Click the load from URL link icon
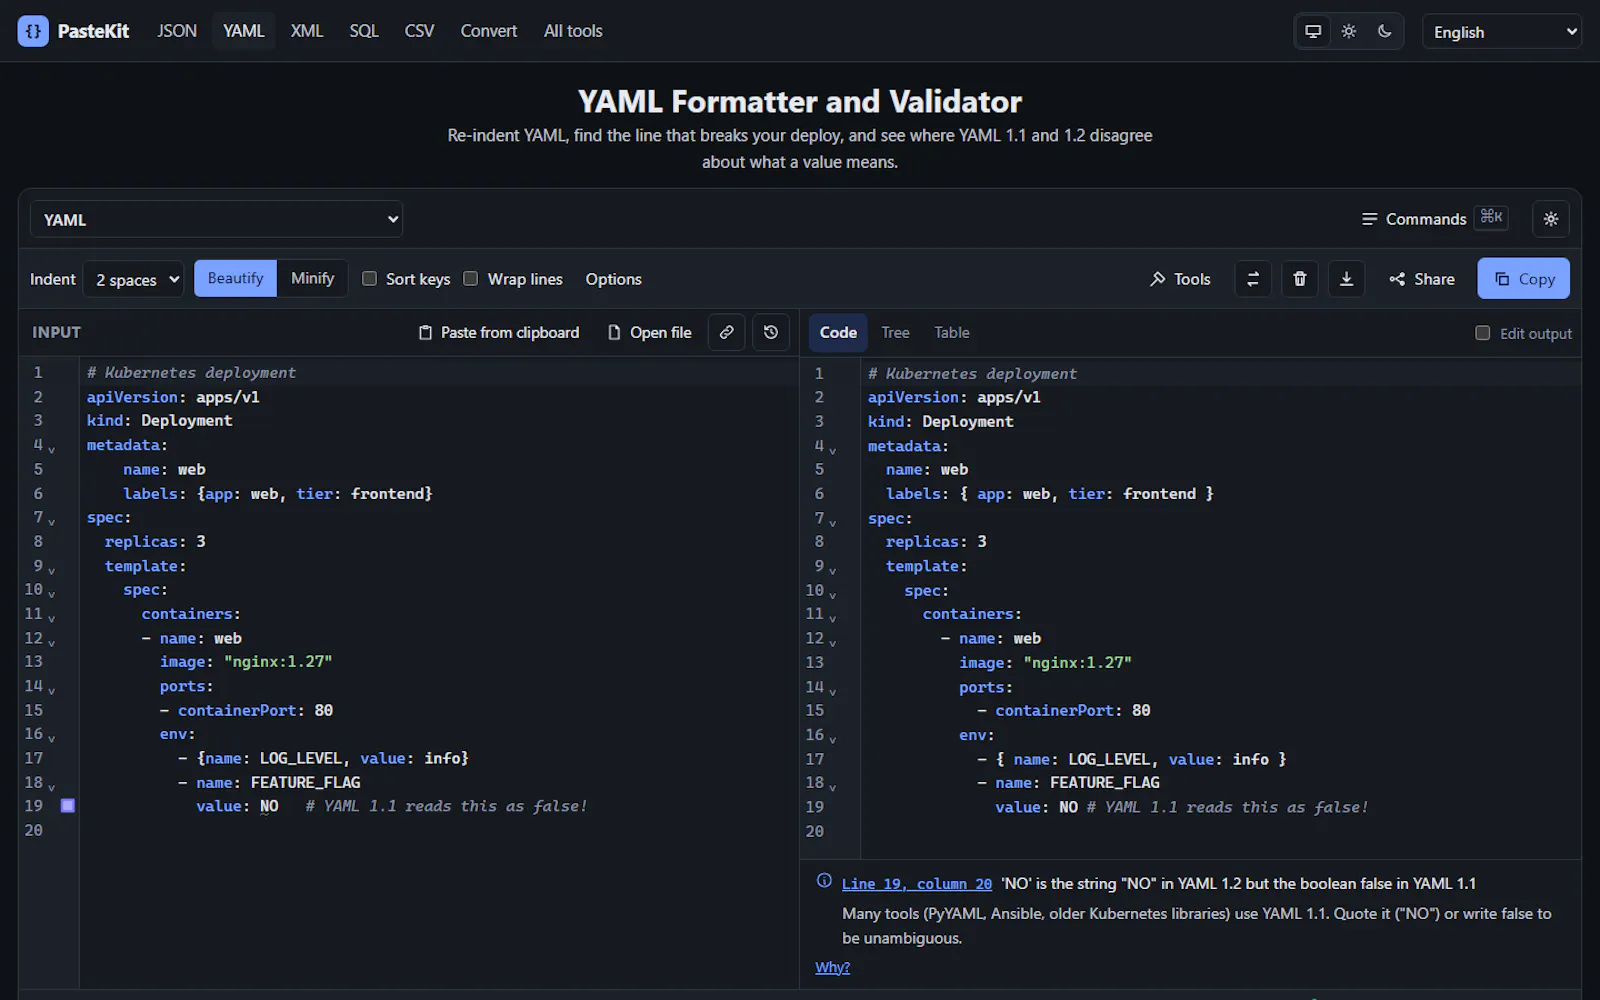Image resolution: width=1600 pixels, height=1000 pixels. pos(727,332)
